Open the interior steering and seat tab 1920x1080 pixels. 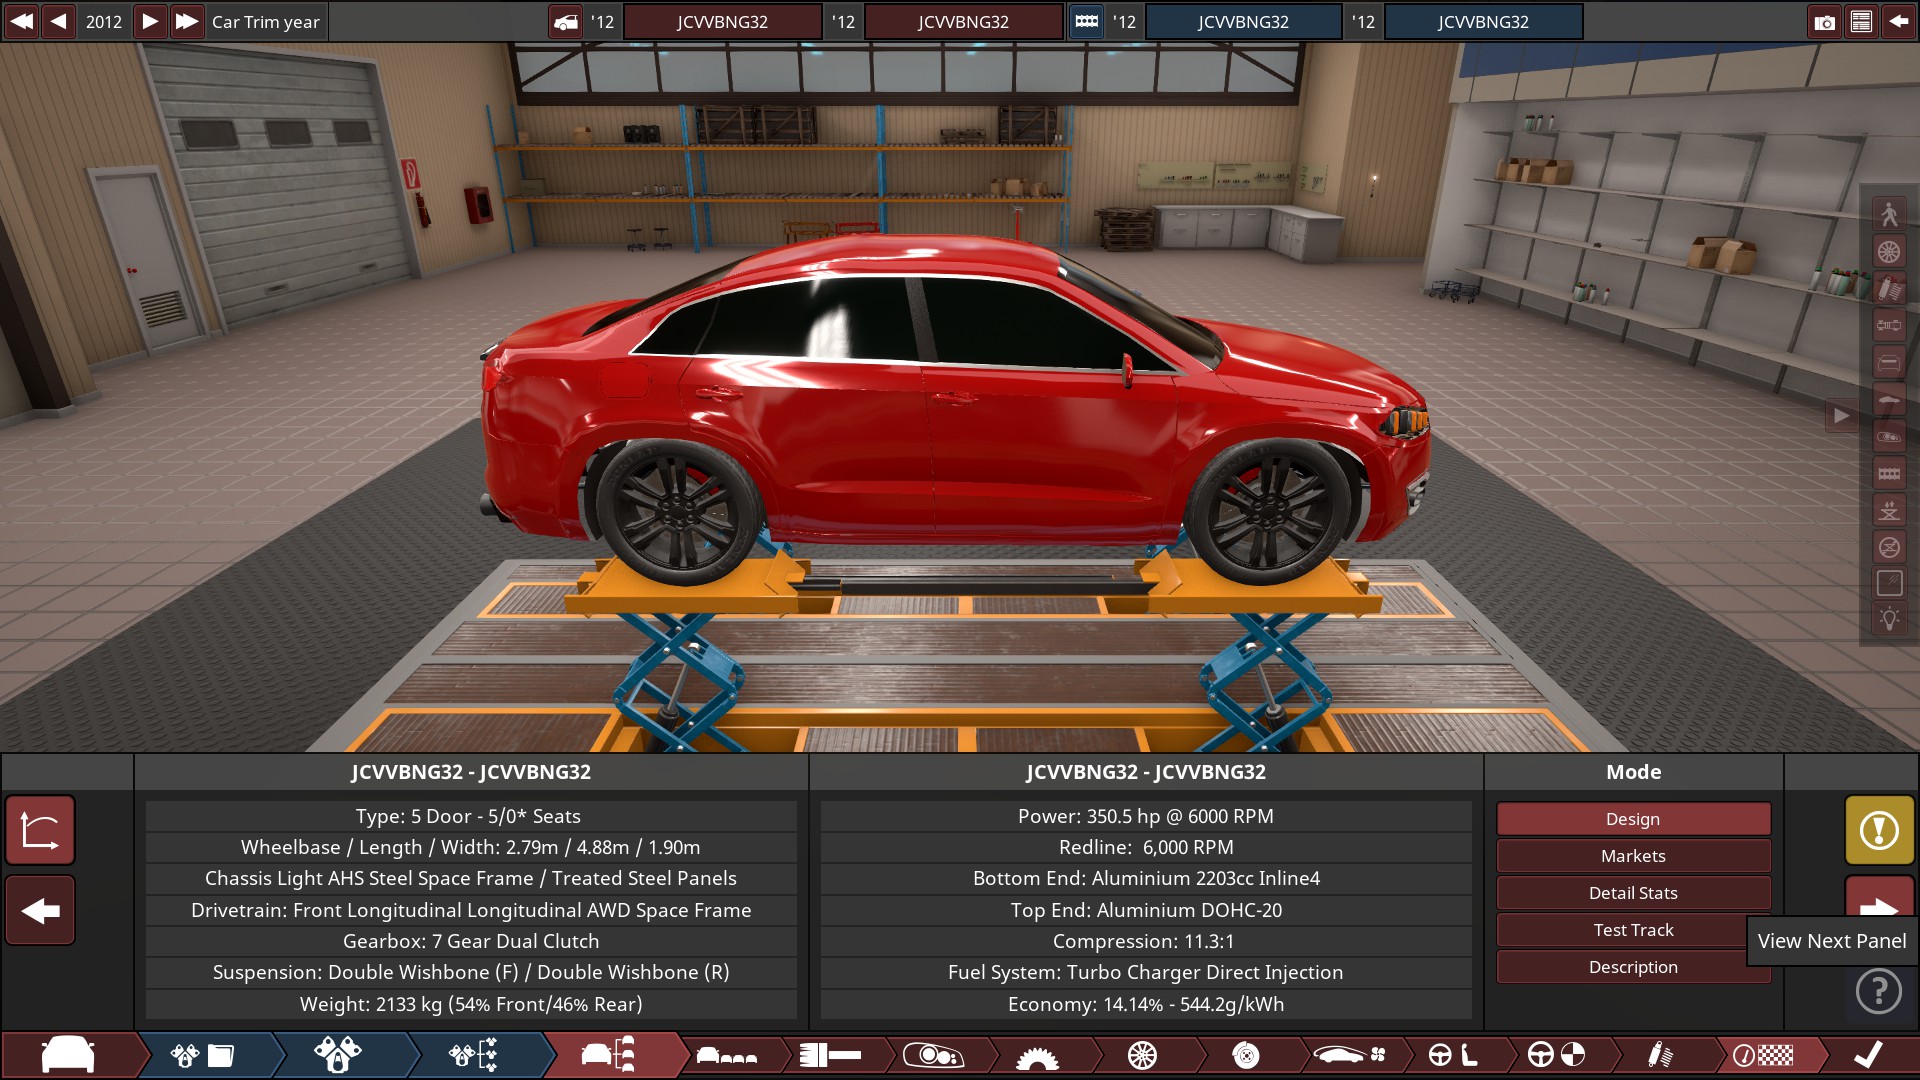(x=1453, y=1055)
